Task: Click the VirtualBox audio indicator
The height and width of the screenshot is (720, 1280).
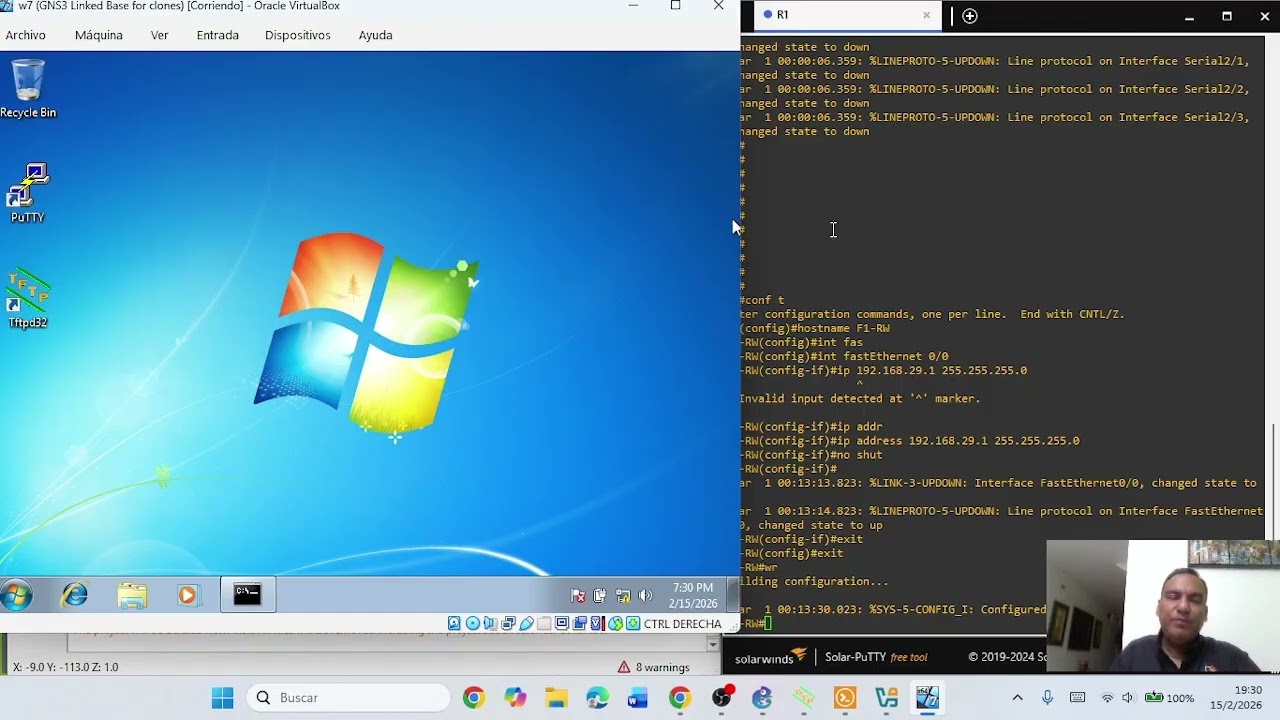Action: (490, 624)
